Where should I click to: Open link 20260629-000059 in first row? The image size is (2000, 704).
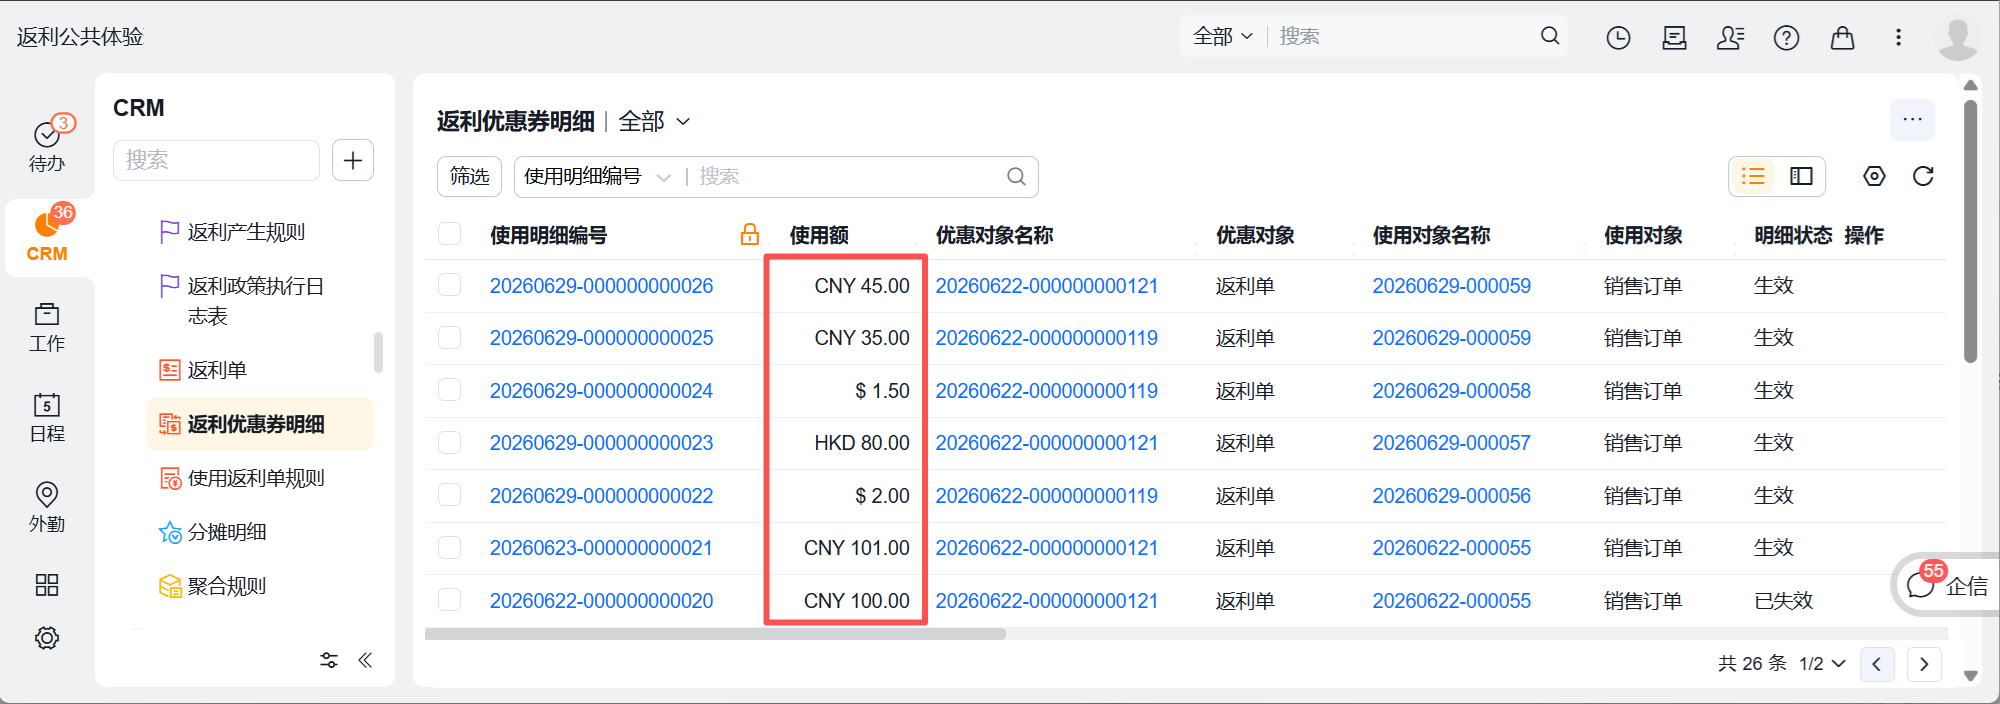coord(1451,286)
